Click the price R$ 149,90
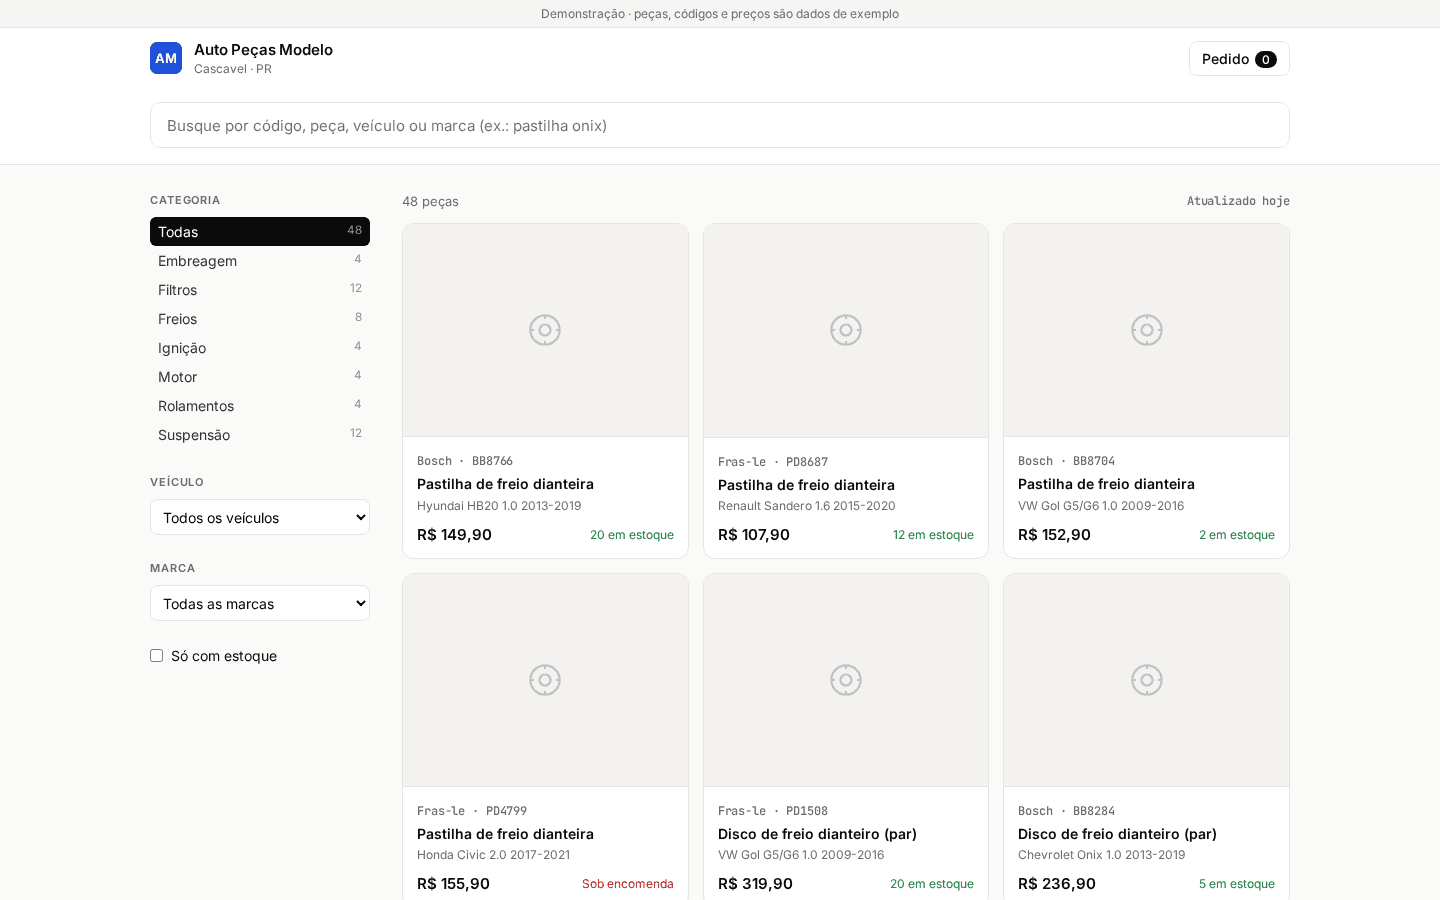Screen dimensions: 1440x900 click(454, 535)
